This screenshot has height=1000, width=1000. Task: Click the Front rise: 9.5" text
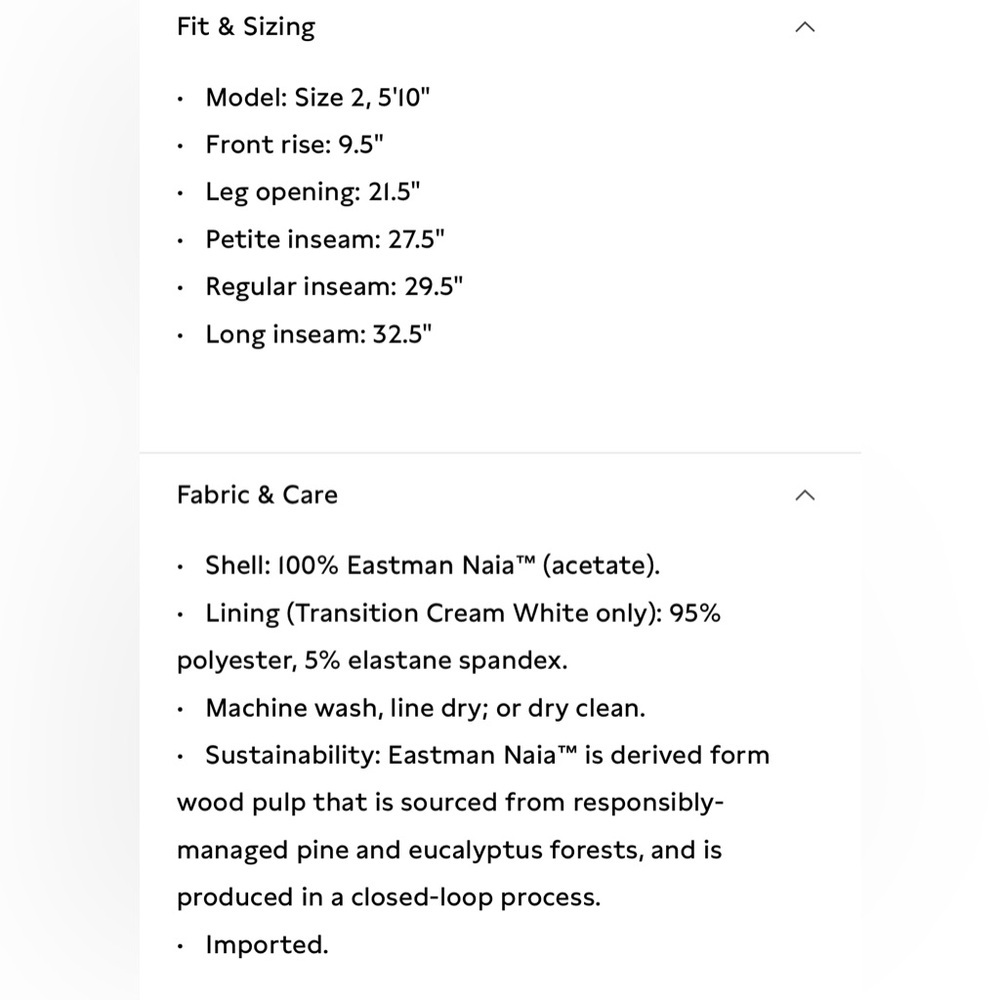(x=294, y=145)
